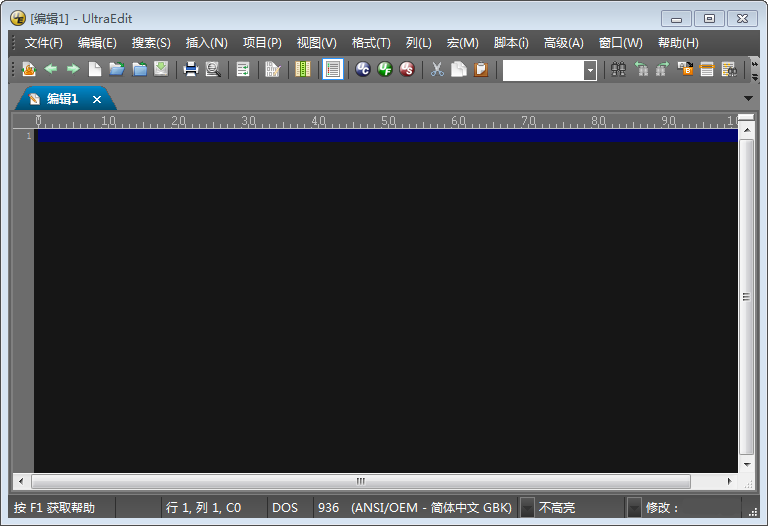The image size is (768, 526).
Task: Click the copy pages icon
Action: [x=459, y=69]
